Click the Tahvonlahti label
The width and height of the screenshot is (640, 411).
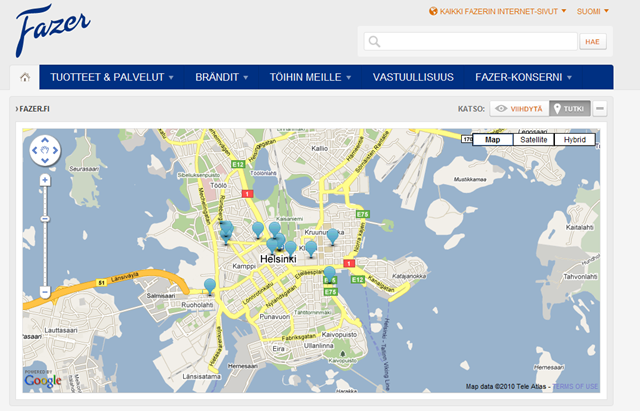580,276
